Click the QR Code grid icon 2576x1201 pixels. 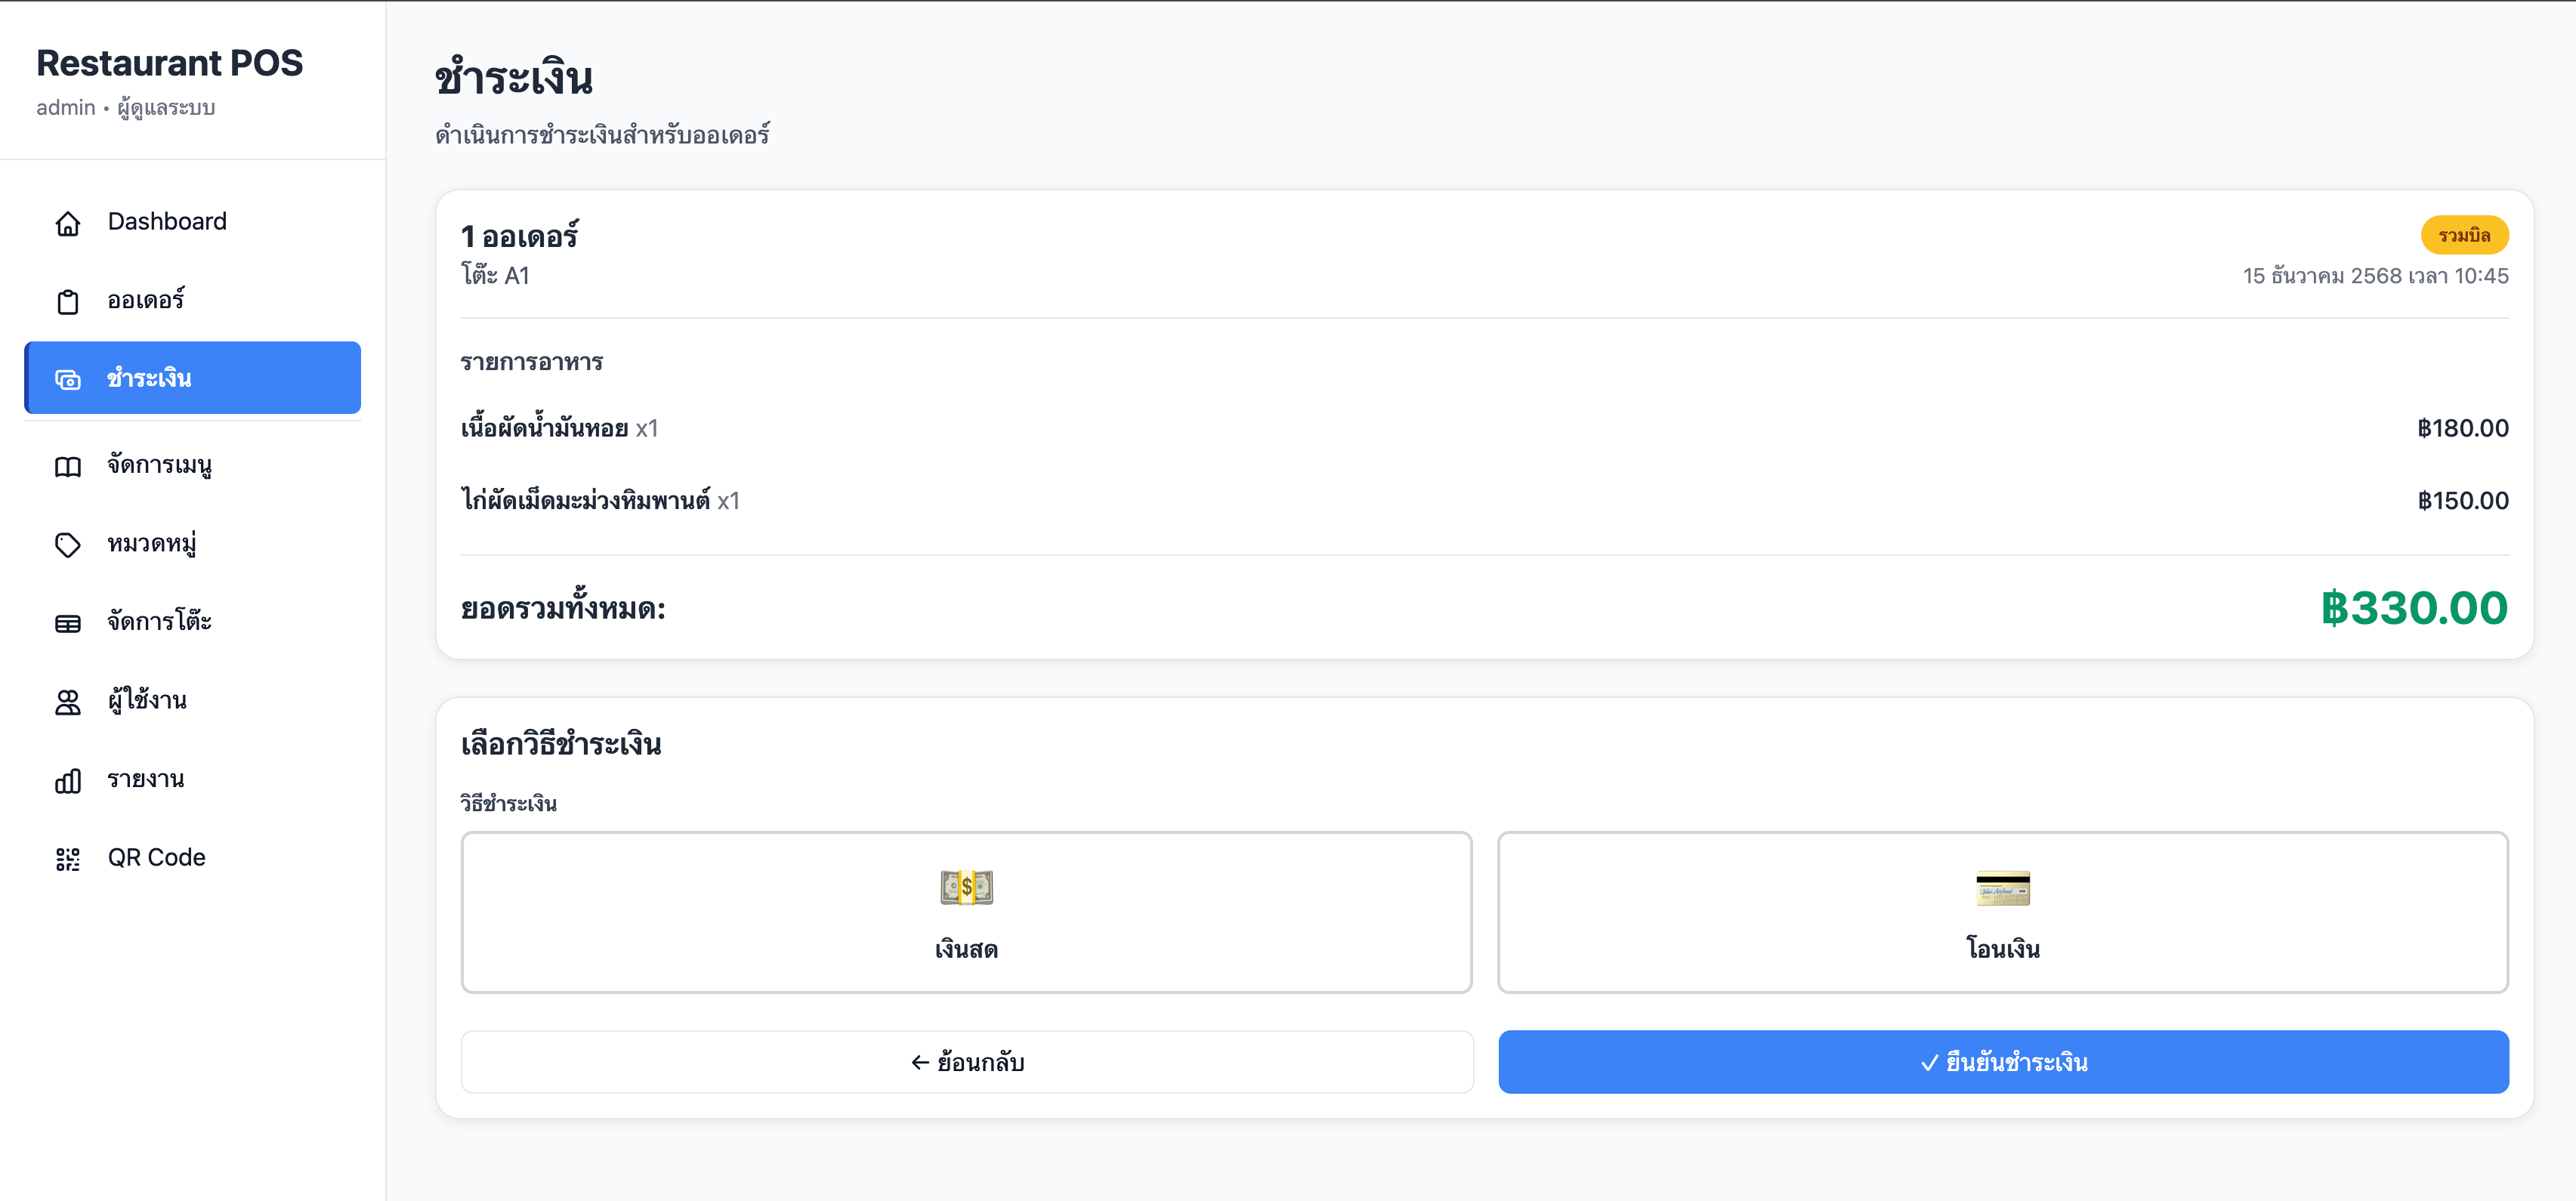(68, 858)
